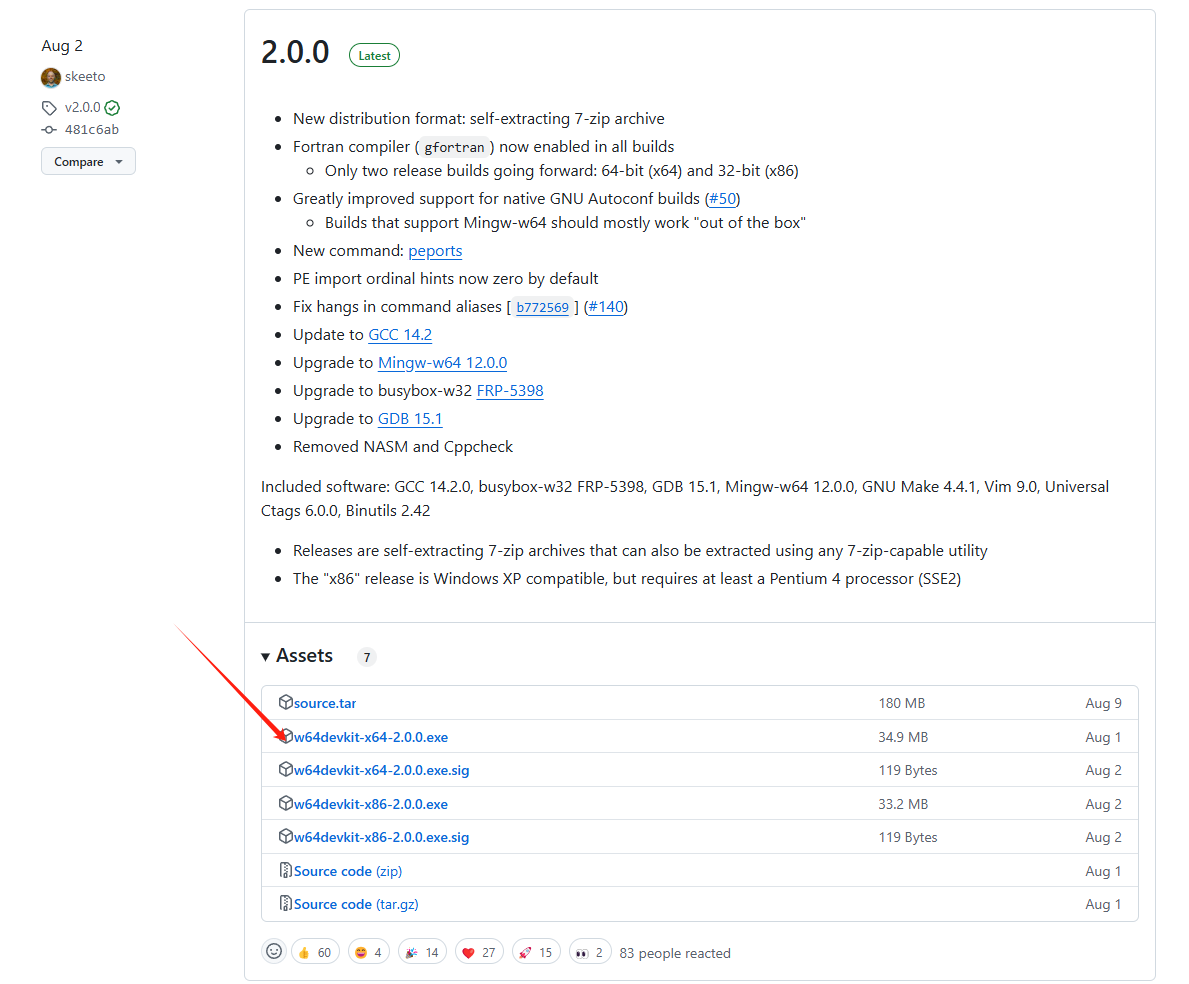Toggle the thumbs up reaction with 60
The width and height of the screenshot is (1189, 984).
[315, 952]
